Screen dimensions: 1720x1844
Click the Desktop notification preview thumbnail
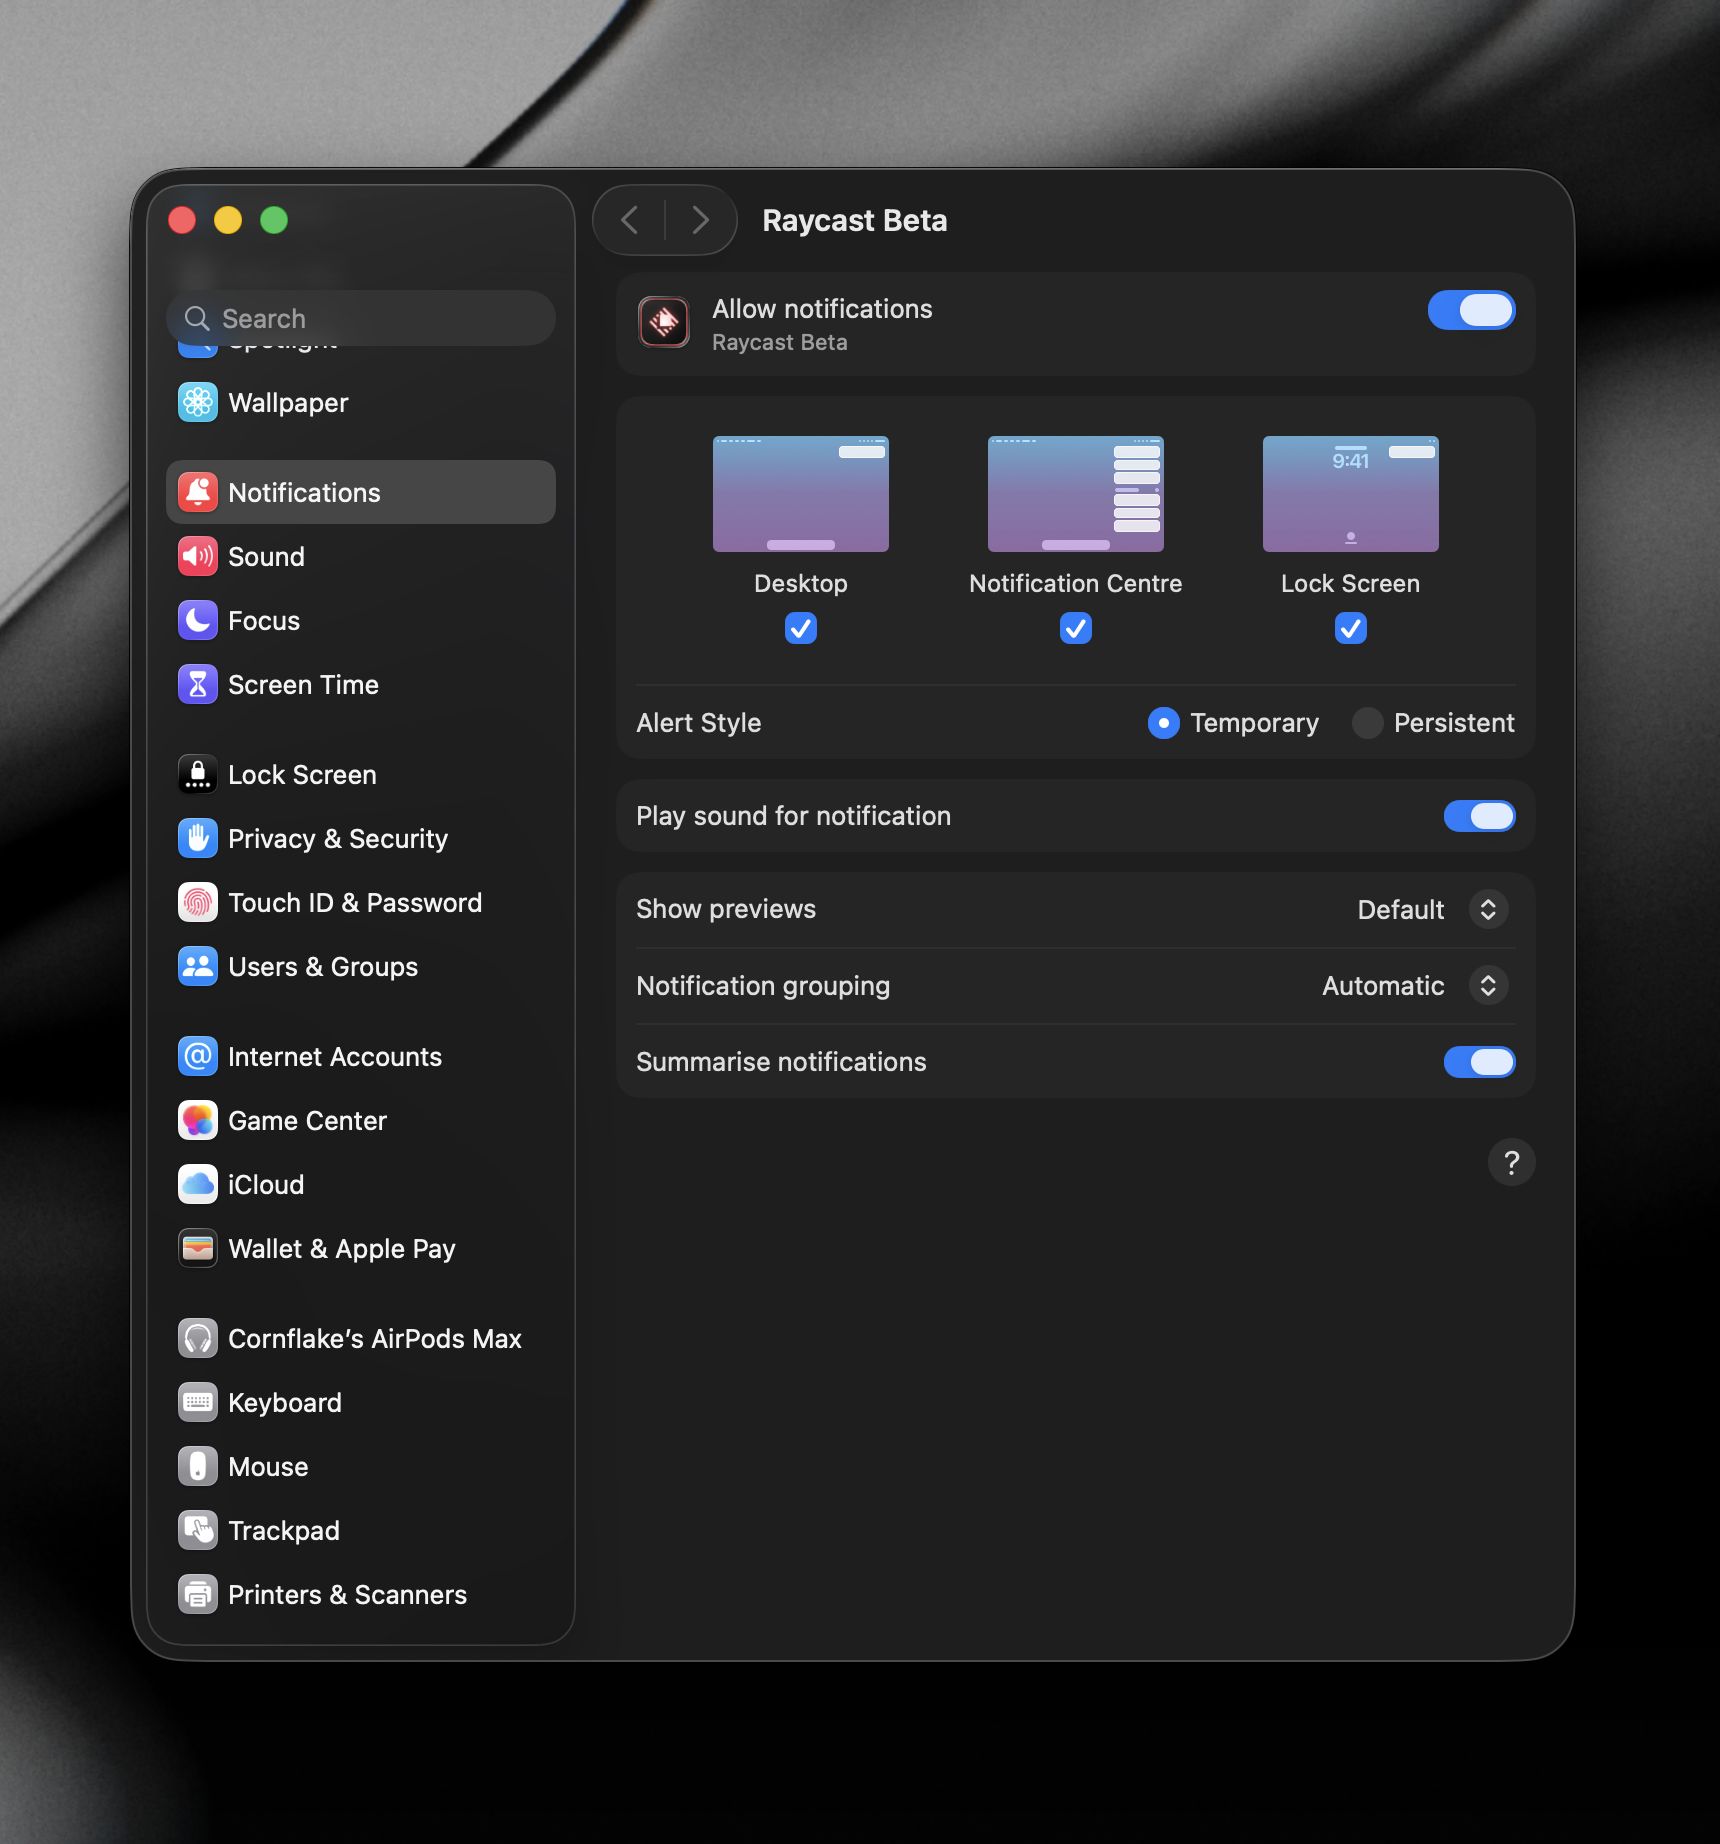pyautogui.click(x=801, y=494)
